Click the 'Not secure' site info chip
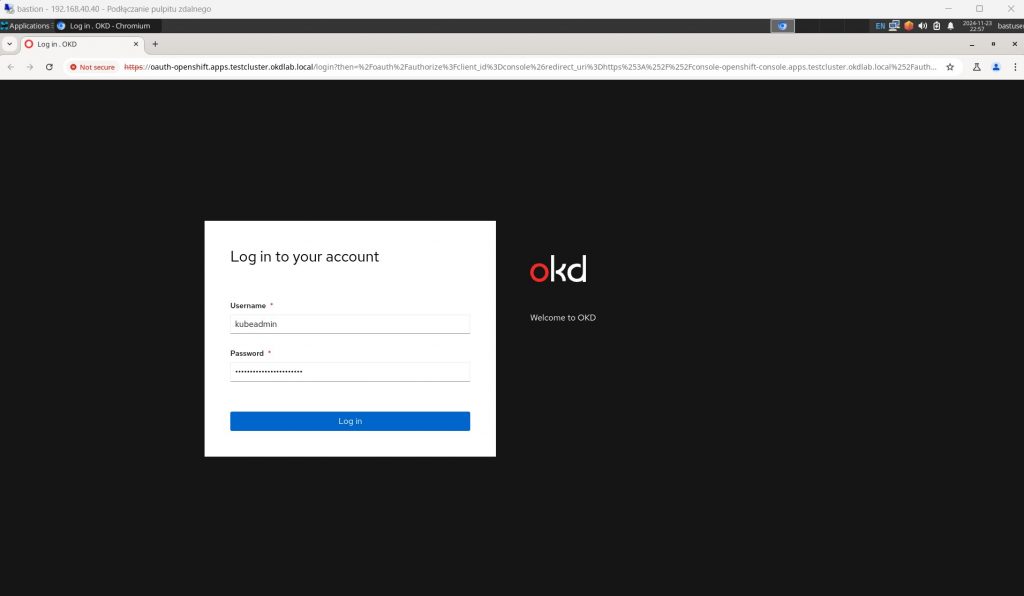Screen dimensions: 1024x596 click(92, 67)
